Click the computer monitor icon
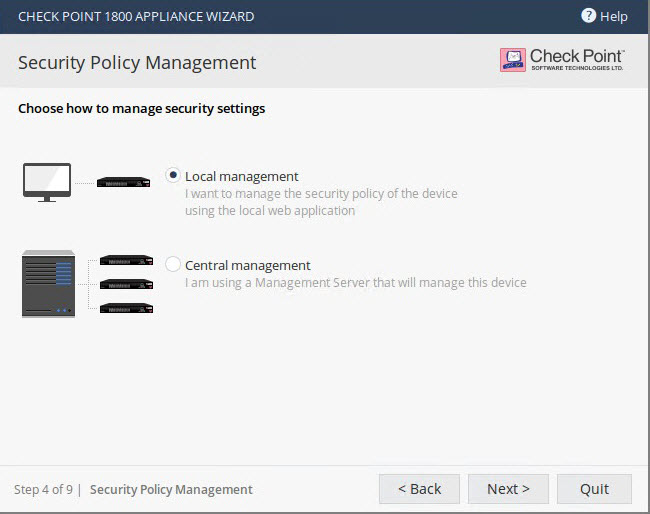 click(x=47, y=182)
